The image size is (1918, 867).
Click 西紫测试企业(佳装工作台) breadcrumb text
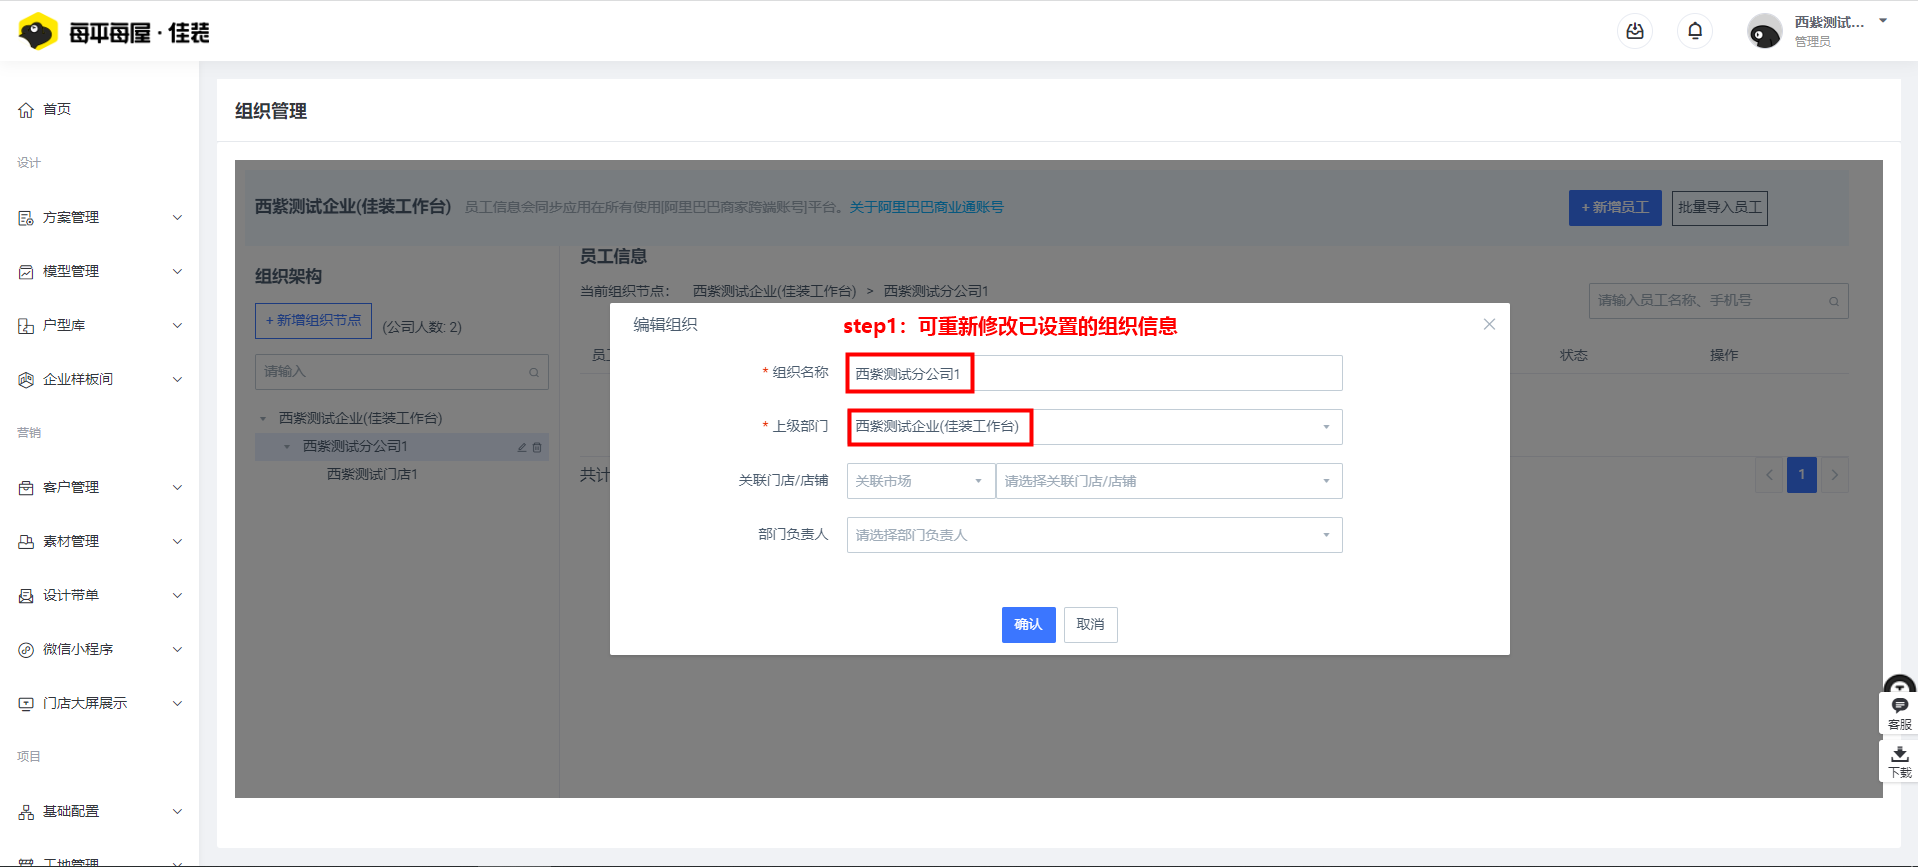tap(774, 291)
